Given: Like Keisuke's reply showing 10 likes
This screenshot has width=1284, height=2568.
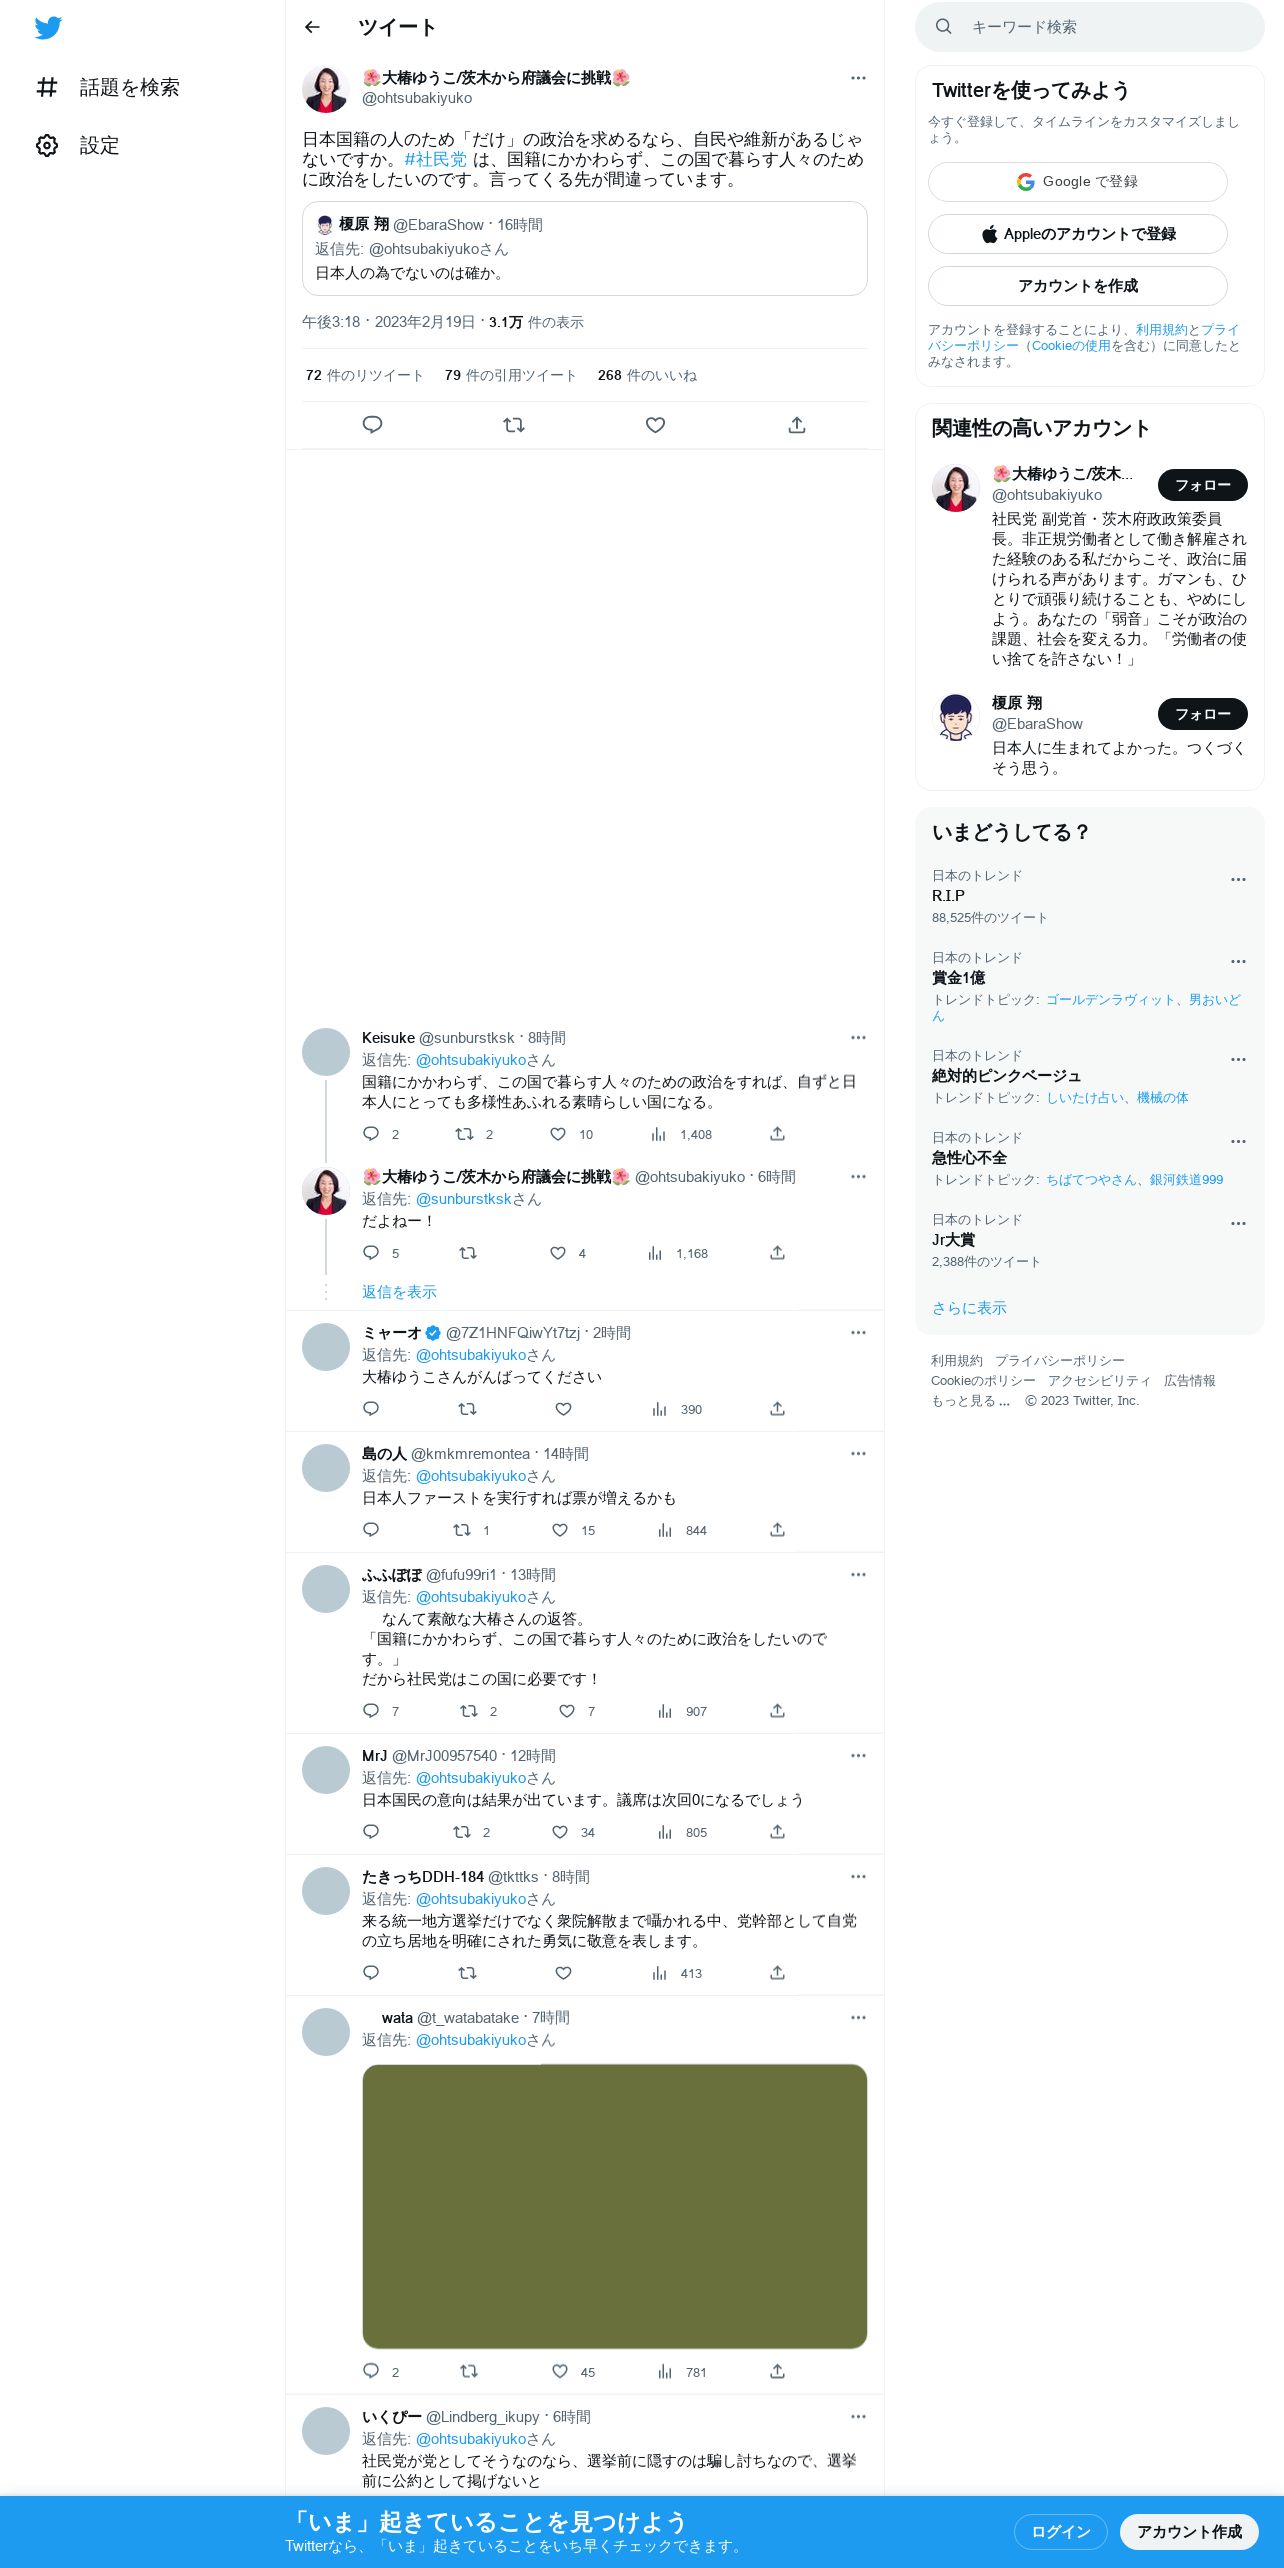Looking at the screenshot, I should (558, 1134).
